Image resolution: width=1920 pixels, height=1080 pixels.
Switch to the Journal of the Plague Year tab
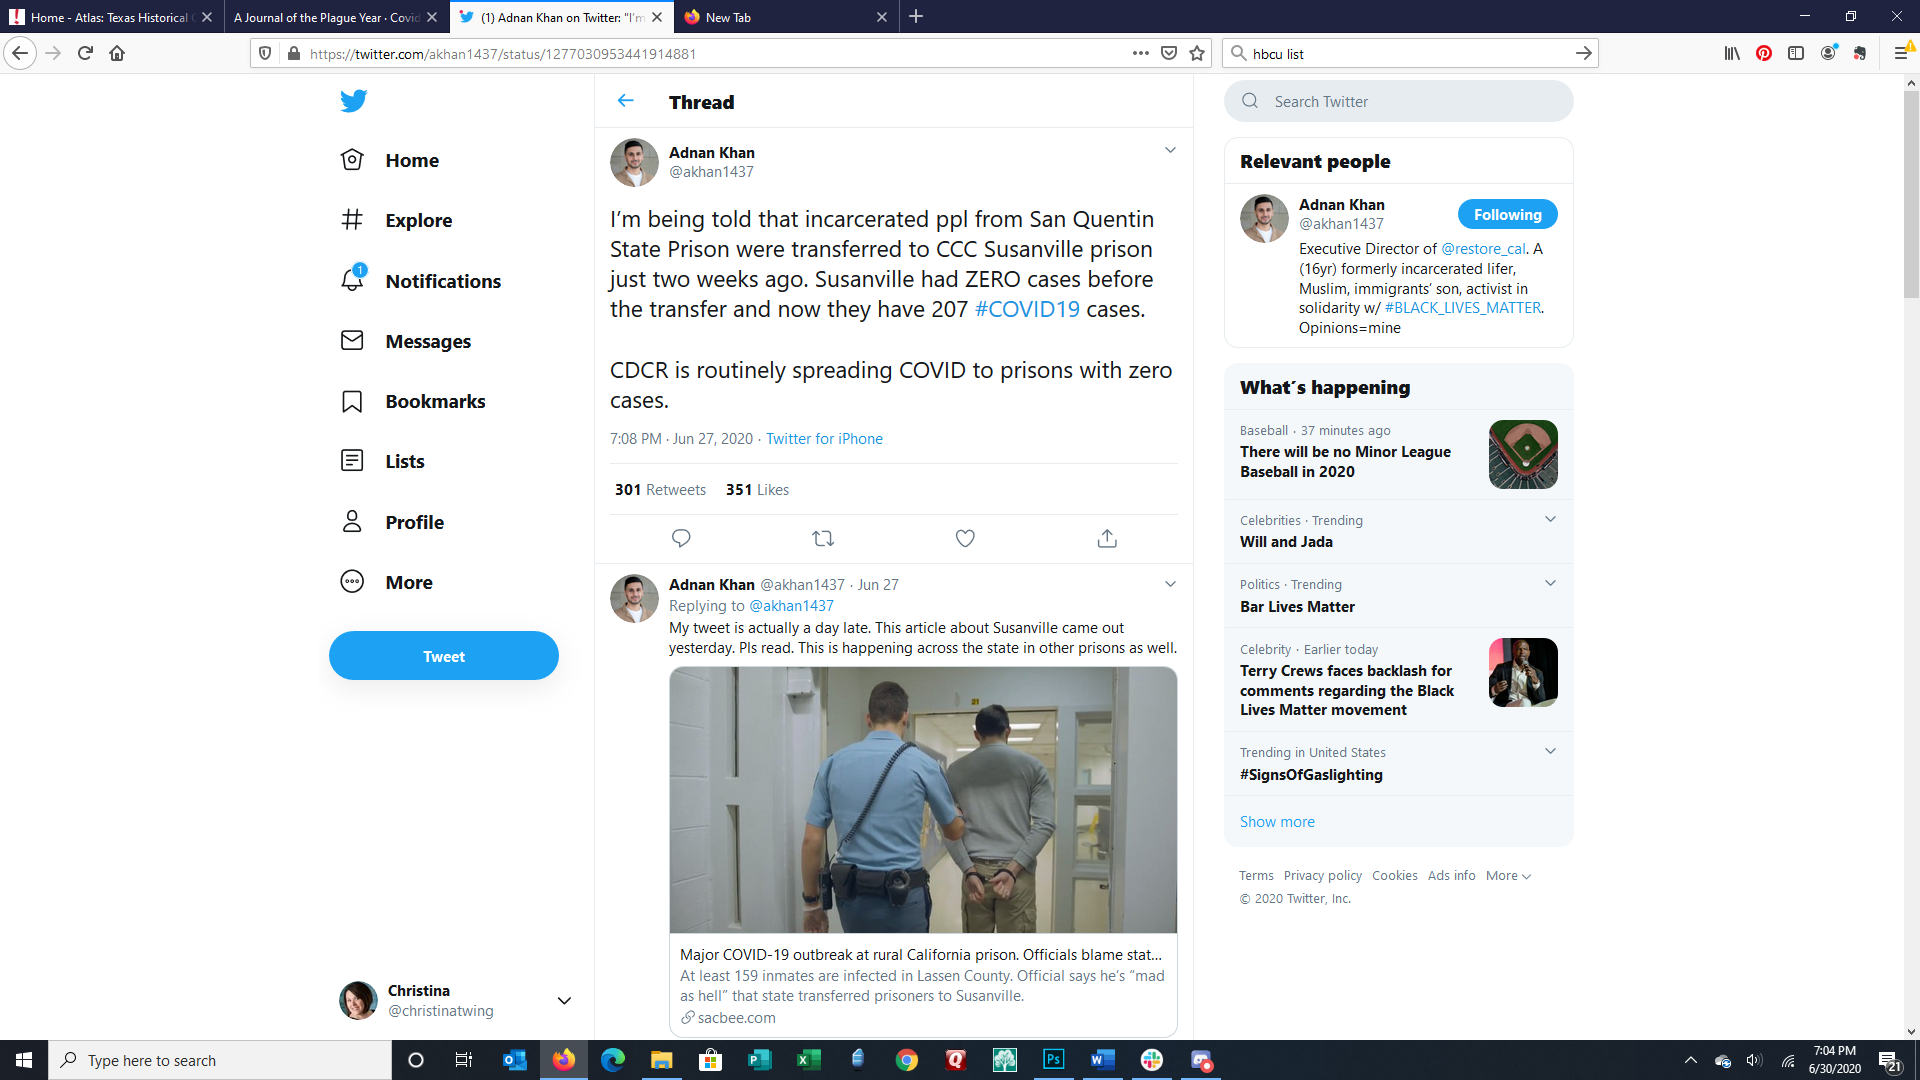[326, 17]
